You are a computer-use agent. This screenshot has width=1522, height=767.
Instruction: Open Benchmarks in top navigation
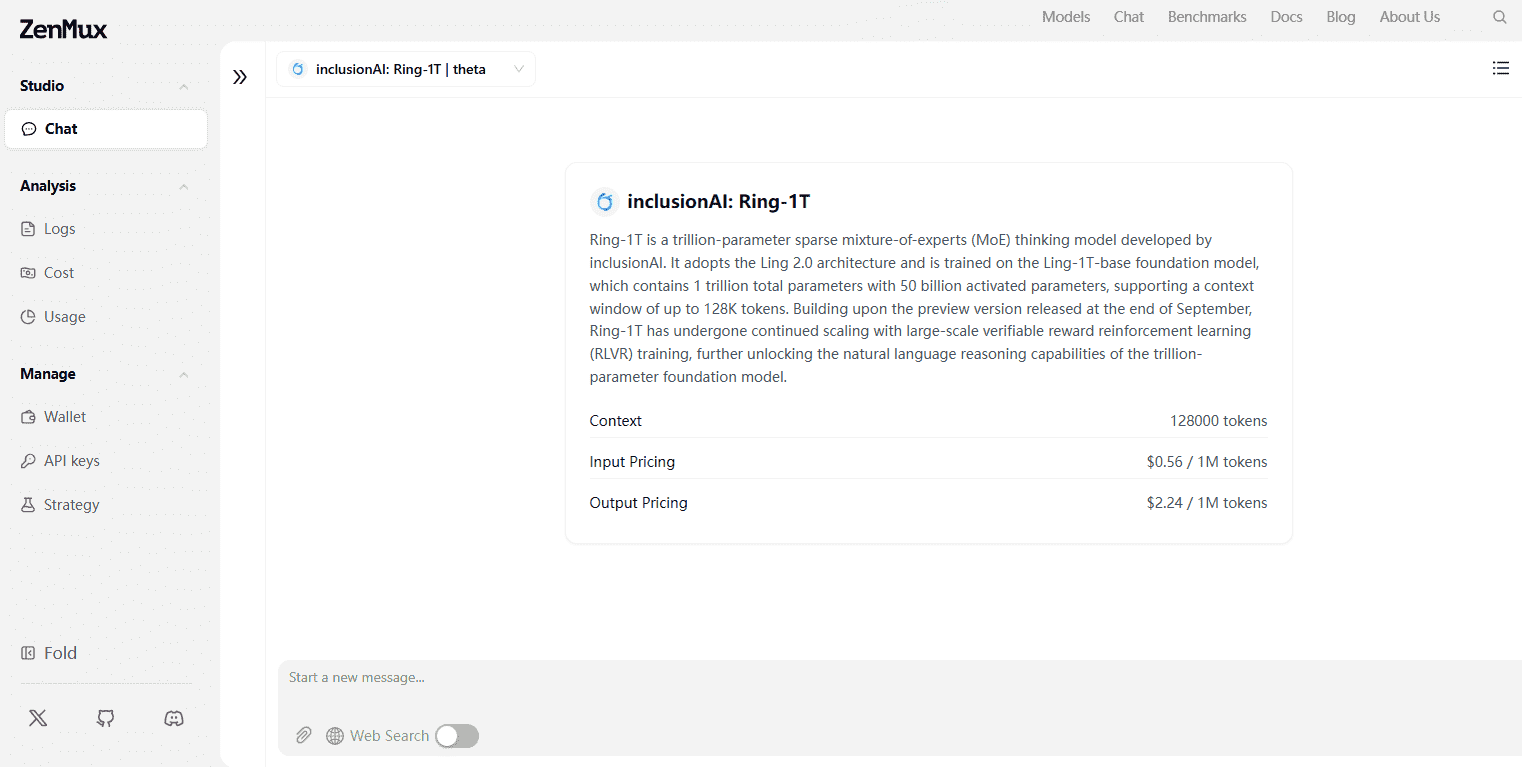tap(1207, 17)
